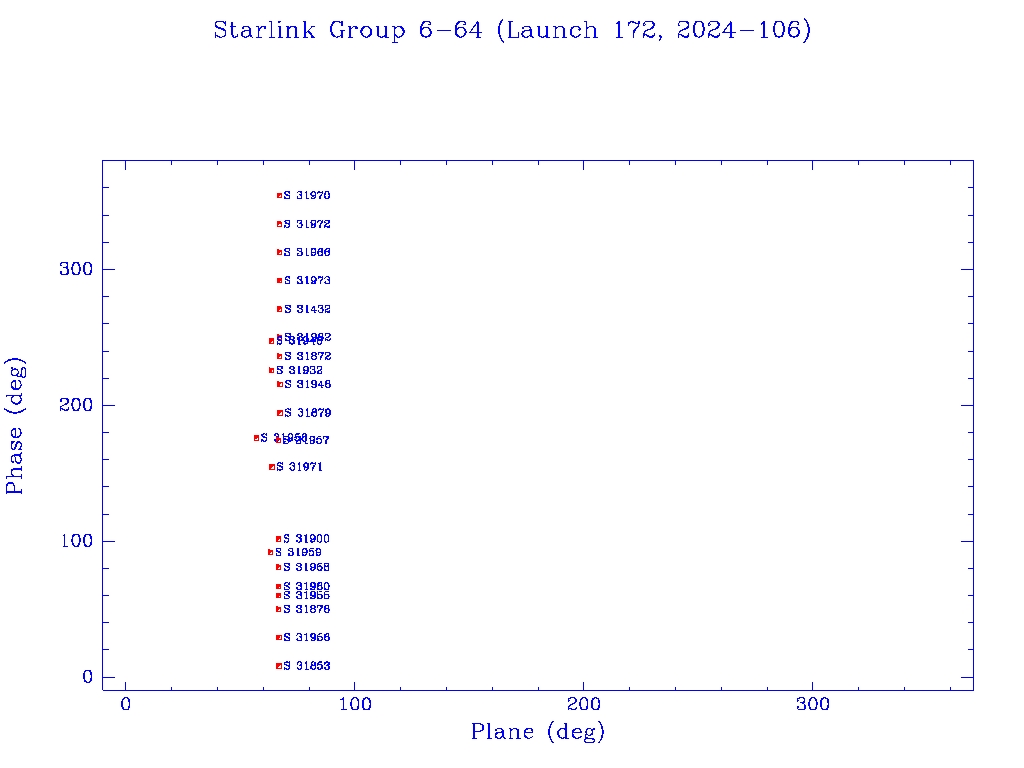Click the 200 tick label on Plane axis
This screenshot has height=768, width=1024.
583,704
